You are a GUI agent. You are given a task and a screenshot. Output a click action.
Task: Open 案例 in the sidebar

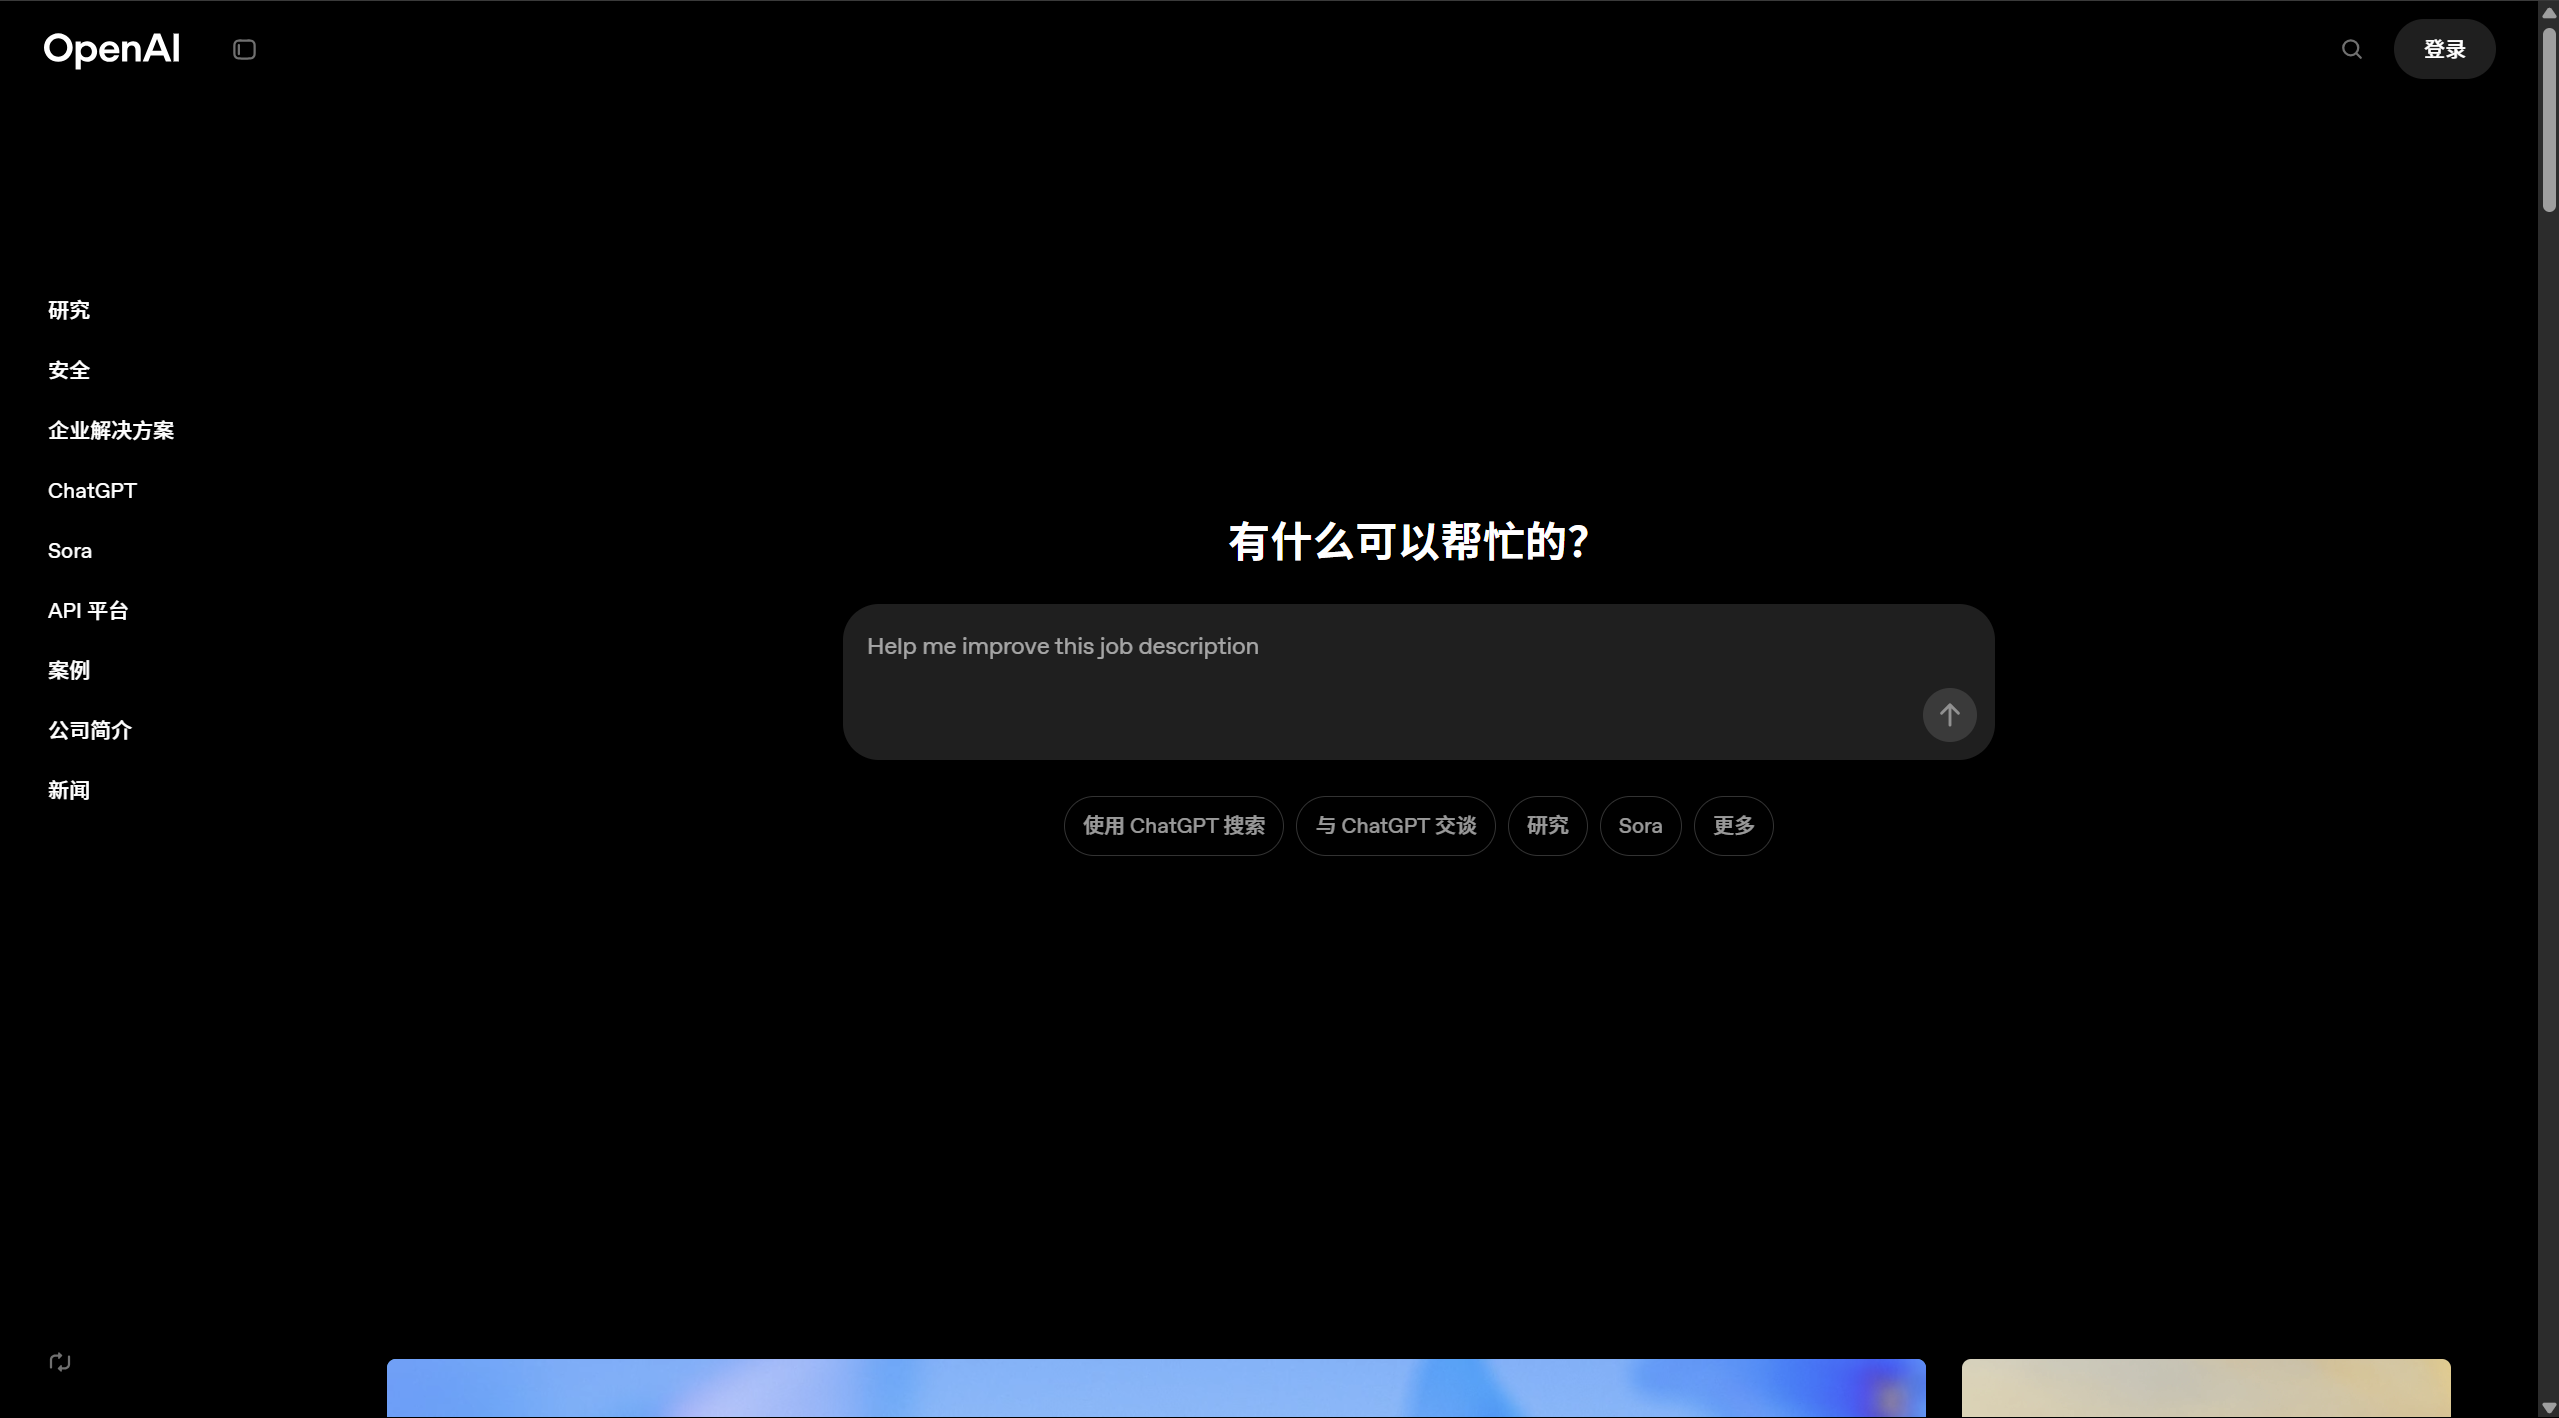(69, 670)
